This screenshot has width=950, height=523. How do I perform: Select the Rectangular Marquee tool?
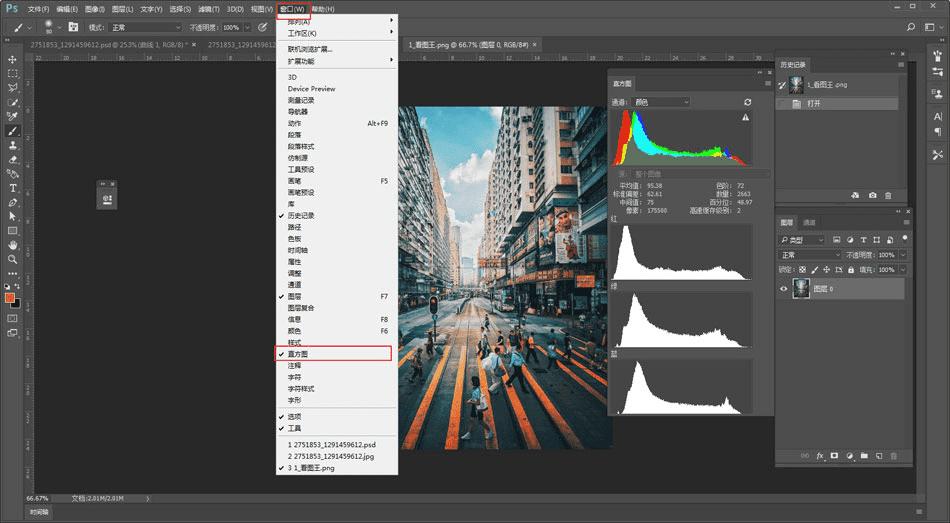point(13,74)
